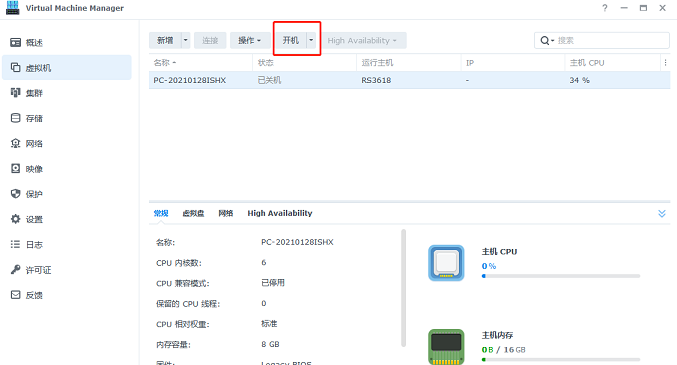Minimize the Virtual Machine Manager window
Viewport: 677px width, 365px height.
(624, 8)
